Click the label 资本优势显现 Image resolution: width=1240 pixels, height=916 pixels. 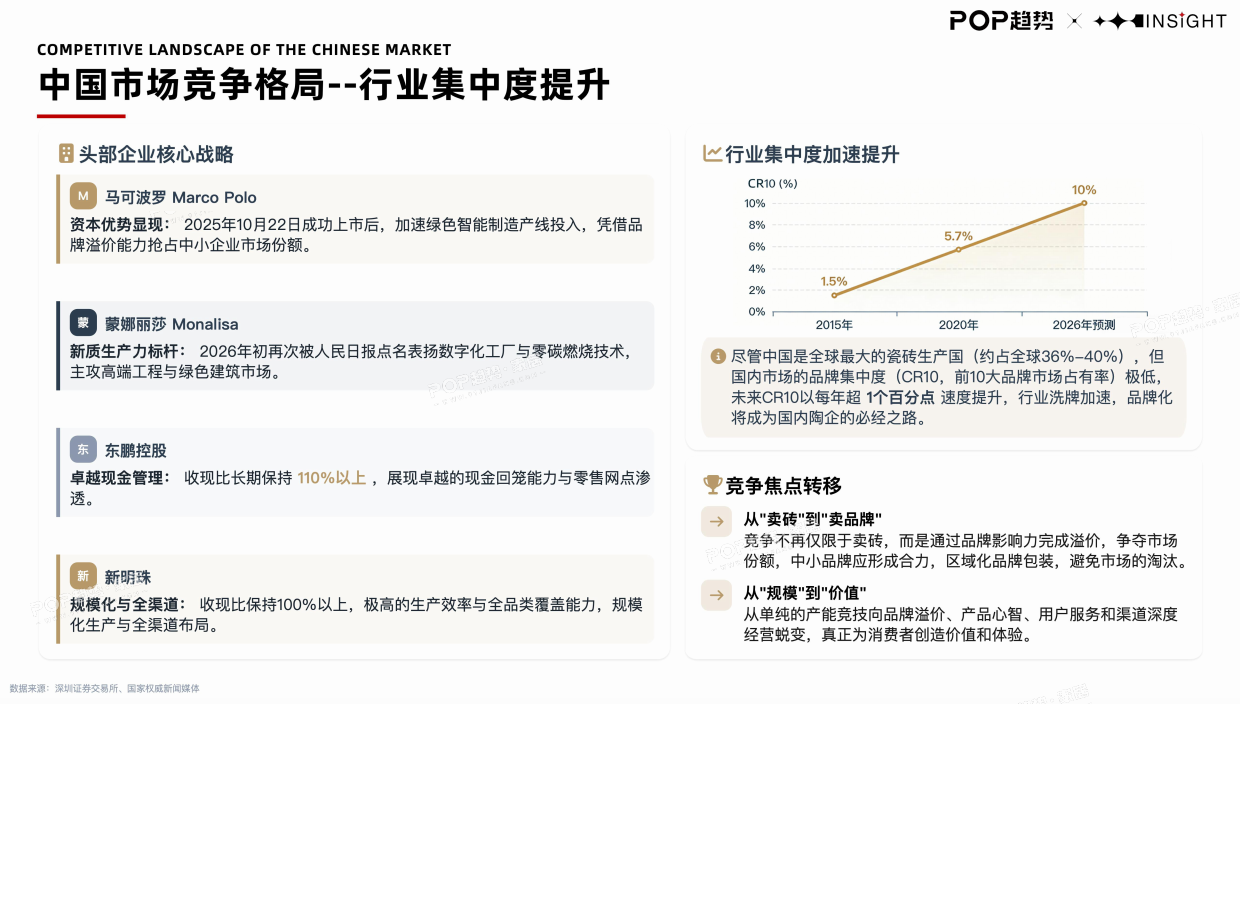point(119,225)
